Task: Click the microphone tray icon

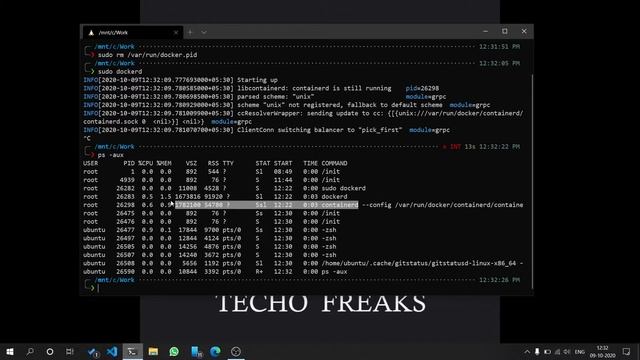Action: point(537,352)
